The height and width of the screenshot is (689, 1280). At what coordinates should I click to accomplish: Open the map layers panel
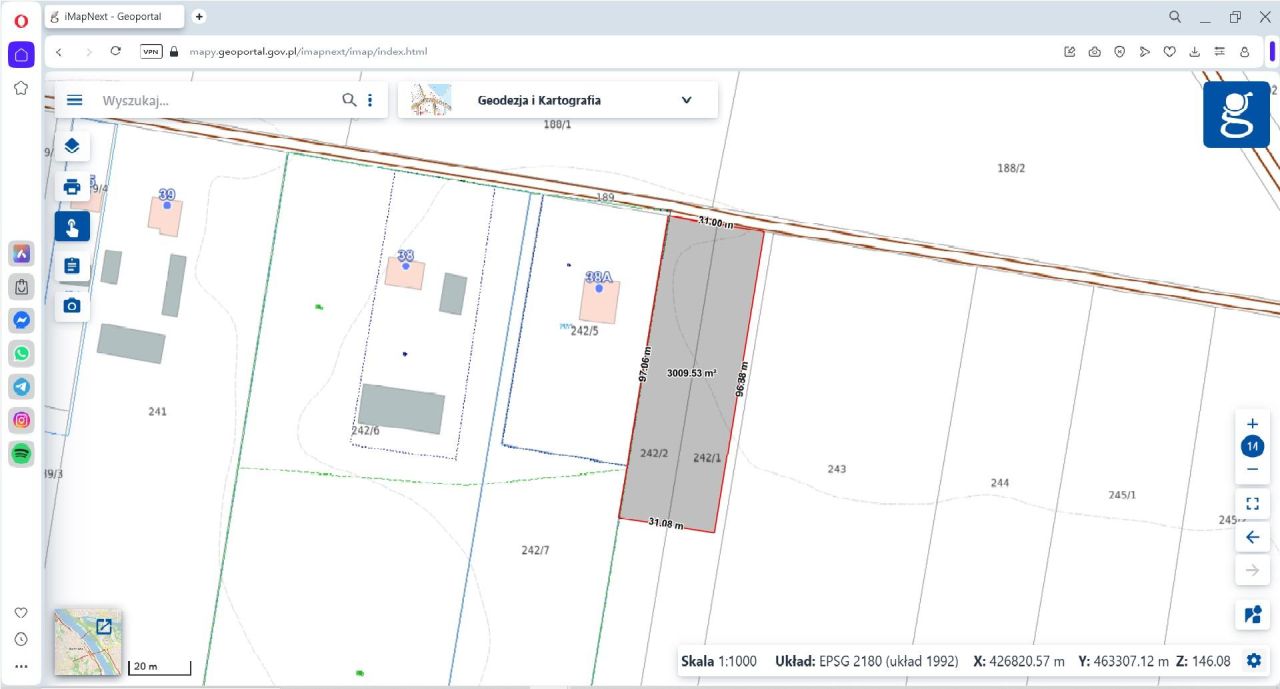pyautogui.click(x=72, y=146)
